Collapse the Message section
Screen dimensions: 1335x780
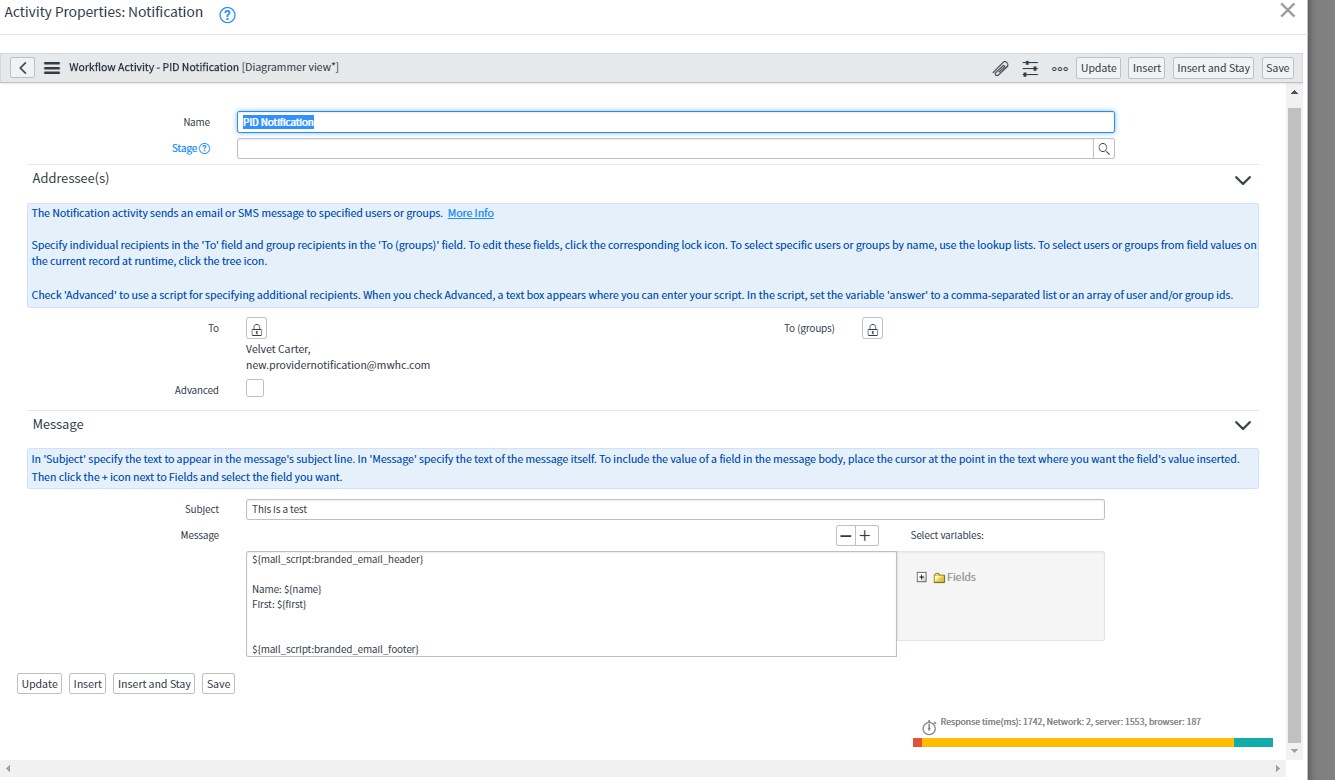coord(1243,425)
